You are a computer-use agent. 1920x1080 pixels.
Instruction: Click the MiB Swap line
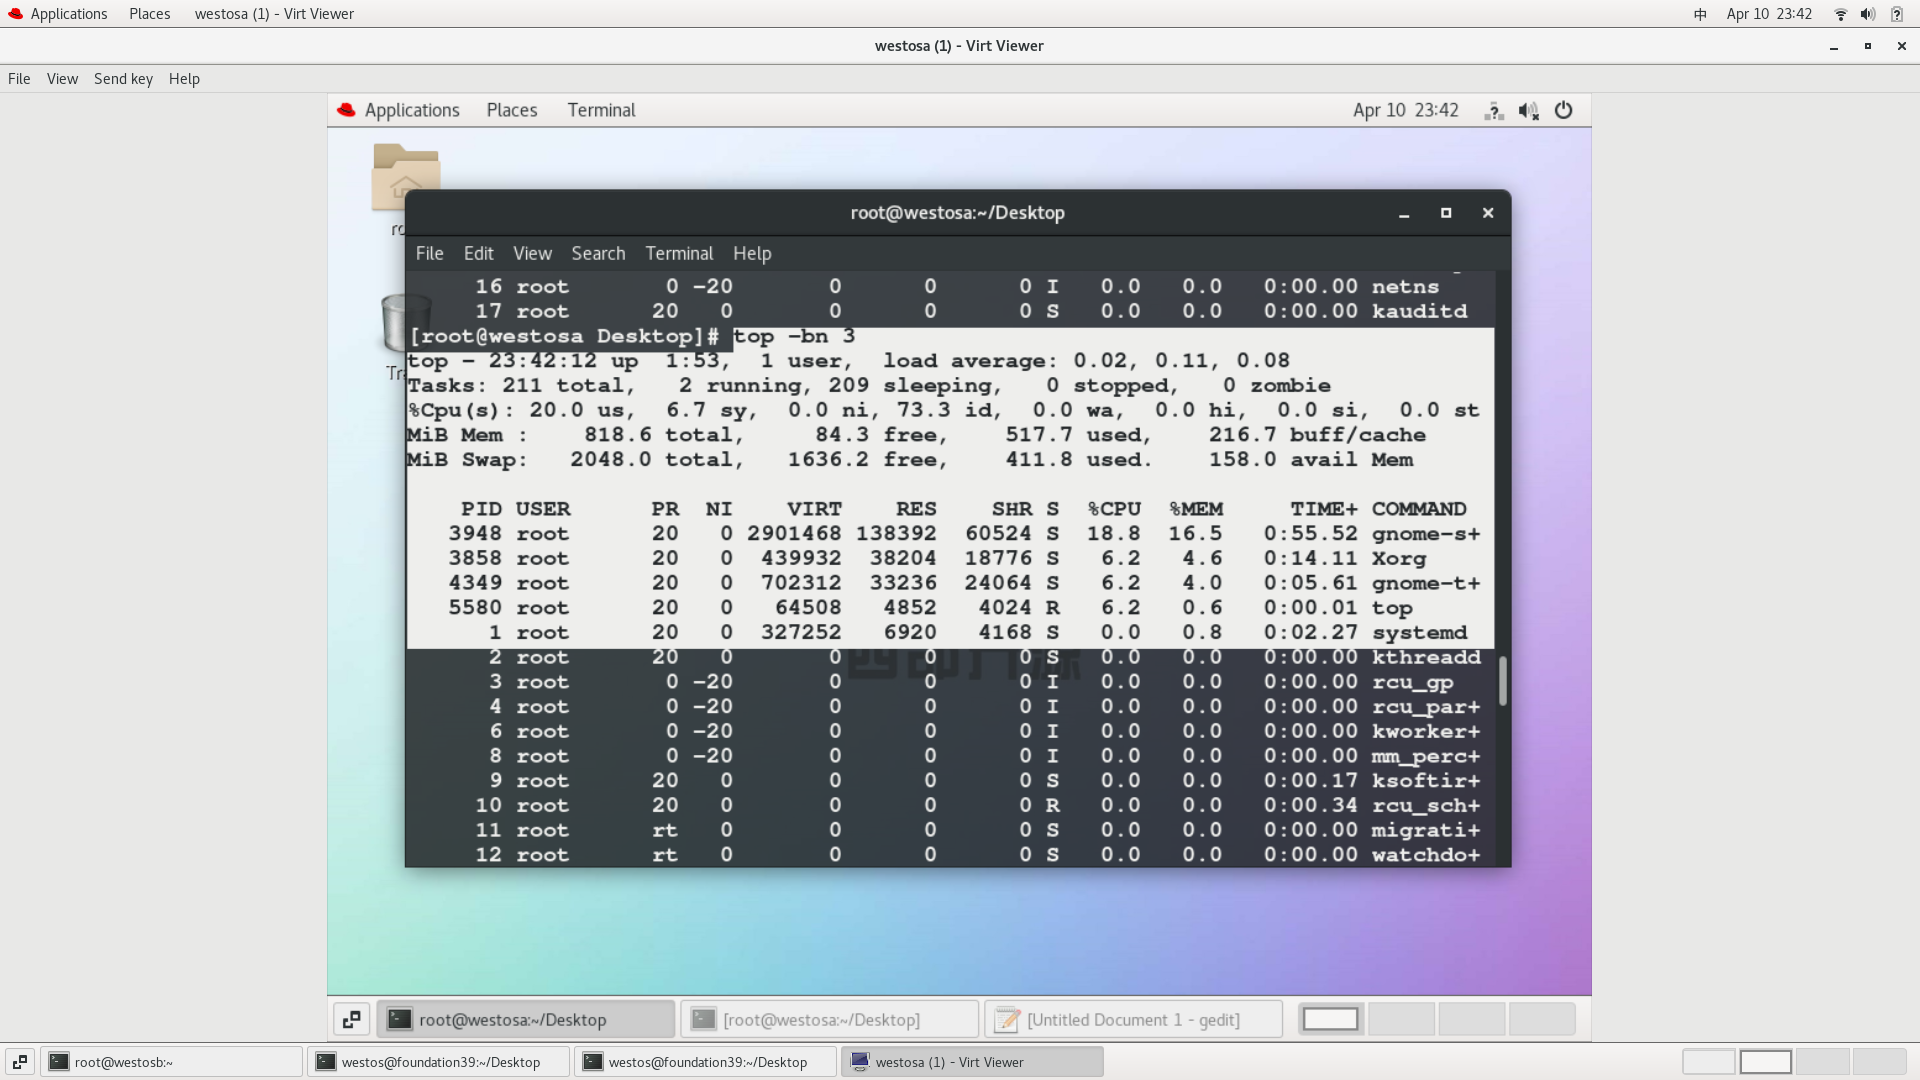(x=910, y=460)
